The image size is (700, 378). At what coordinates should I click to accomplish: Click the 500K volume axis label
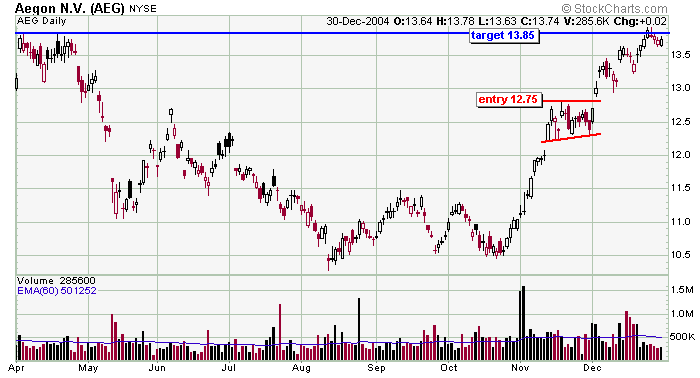click(x=683, y=337)
